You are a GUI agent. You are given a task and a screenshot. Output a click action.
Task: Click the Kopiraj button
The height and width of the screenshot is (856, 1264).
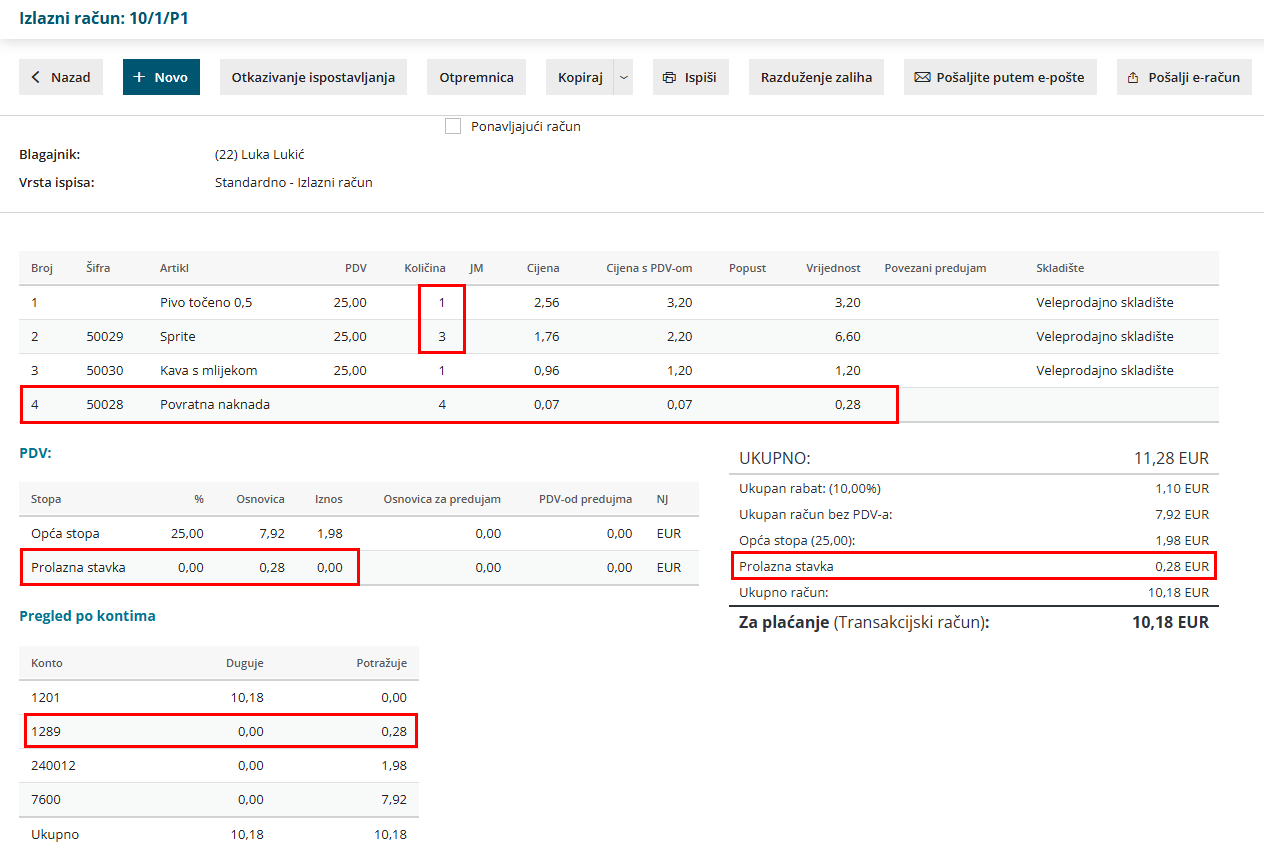[580, 77]
